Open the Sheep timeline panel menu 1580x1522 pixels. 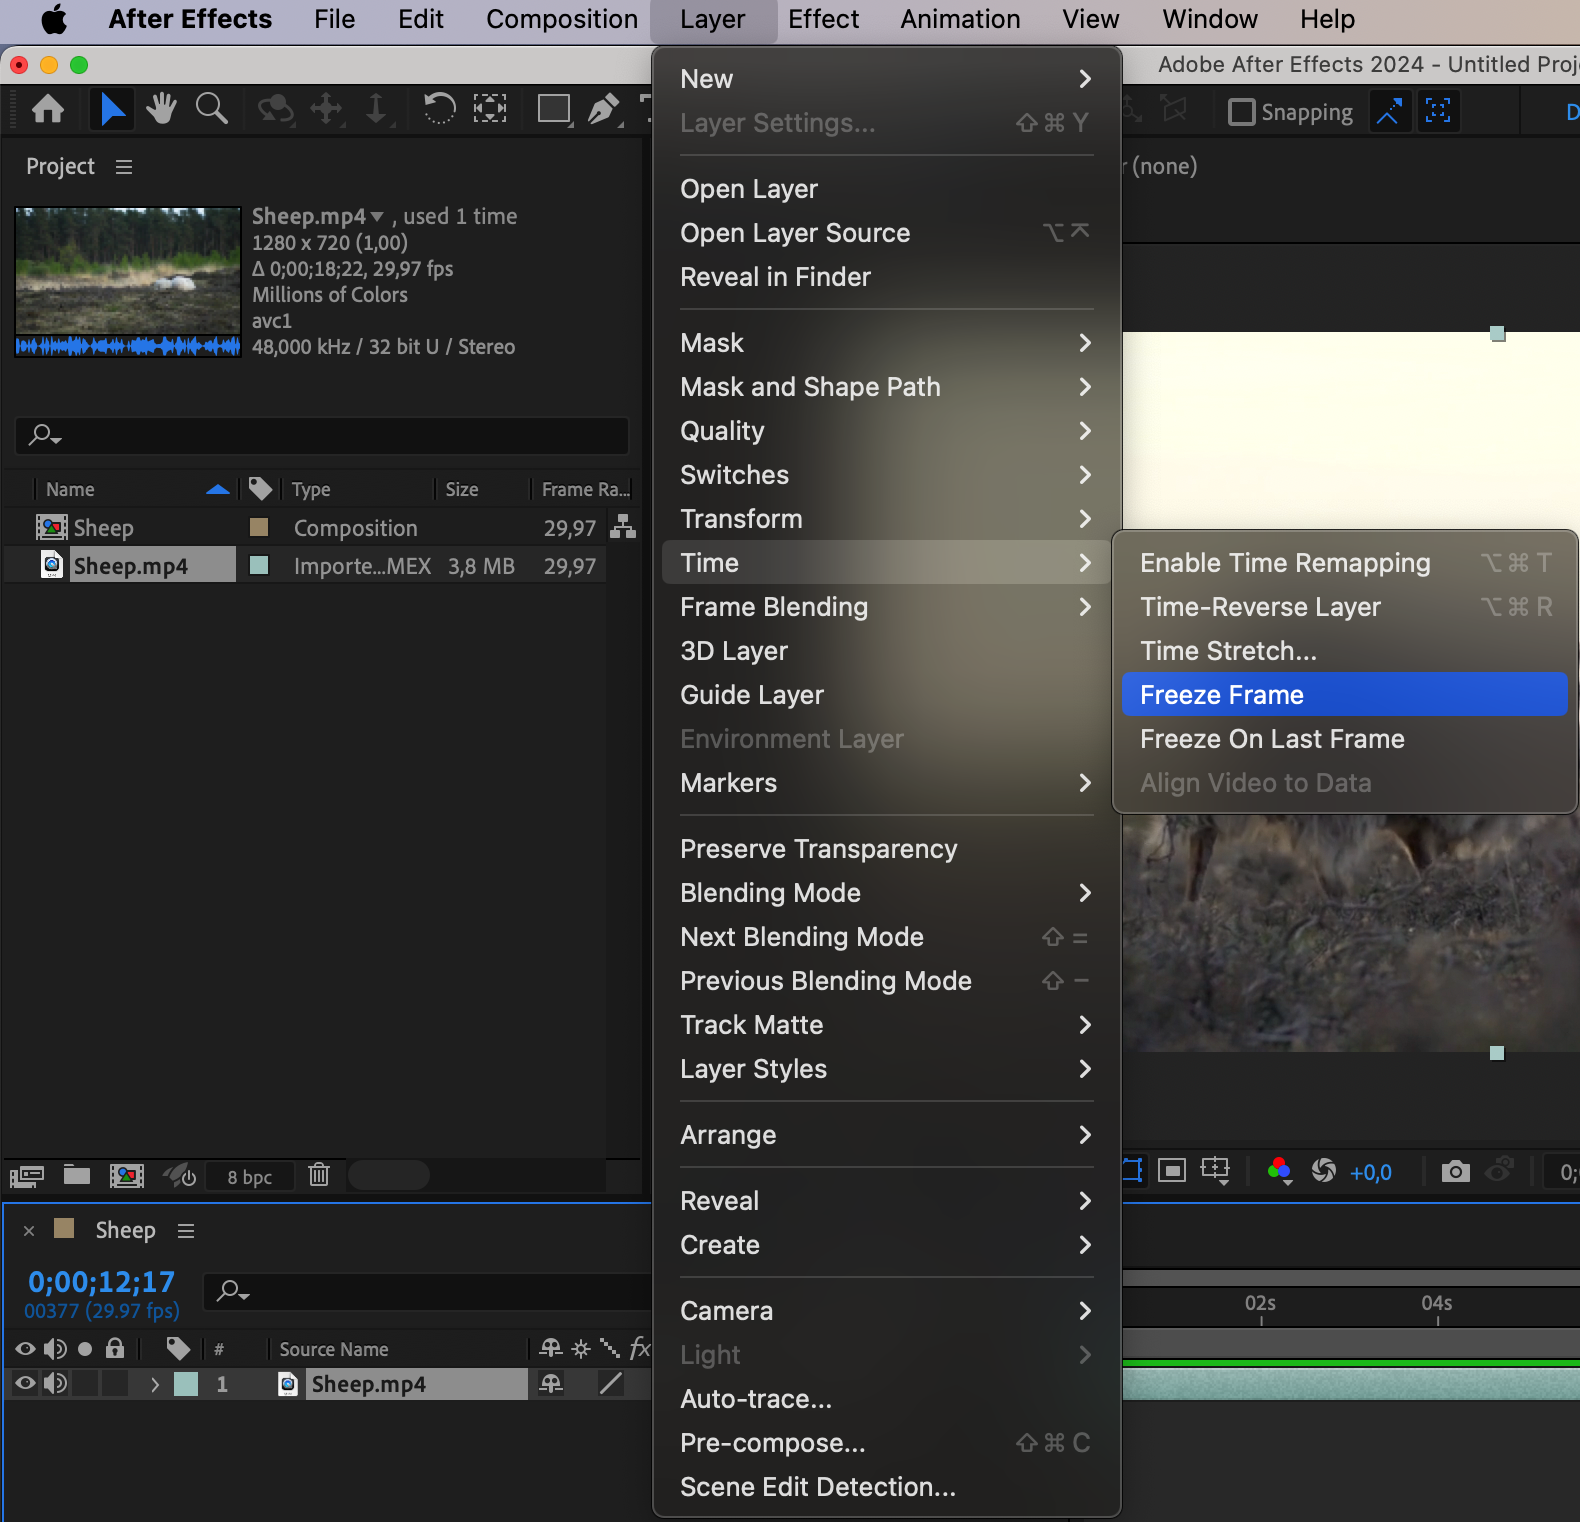186,1231
